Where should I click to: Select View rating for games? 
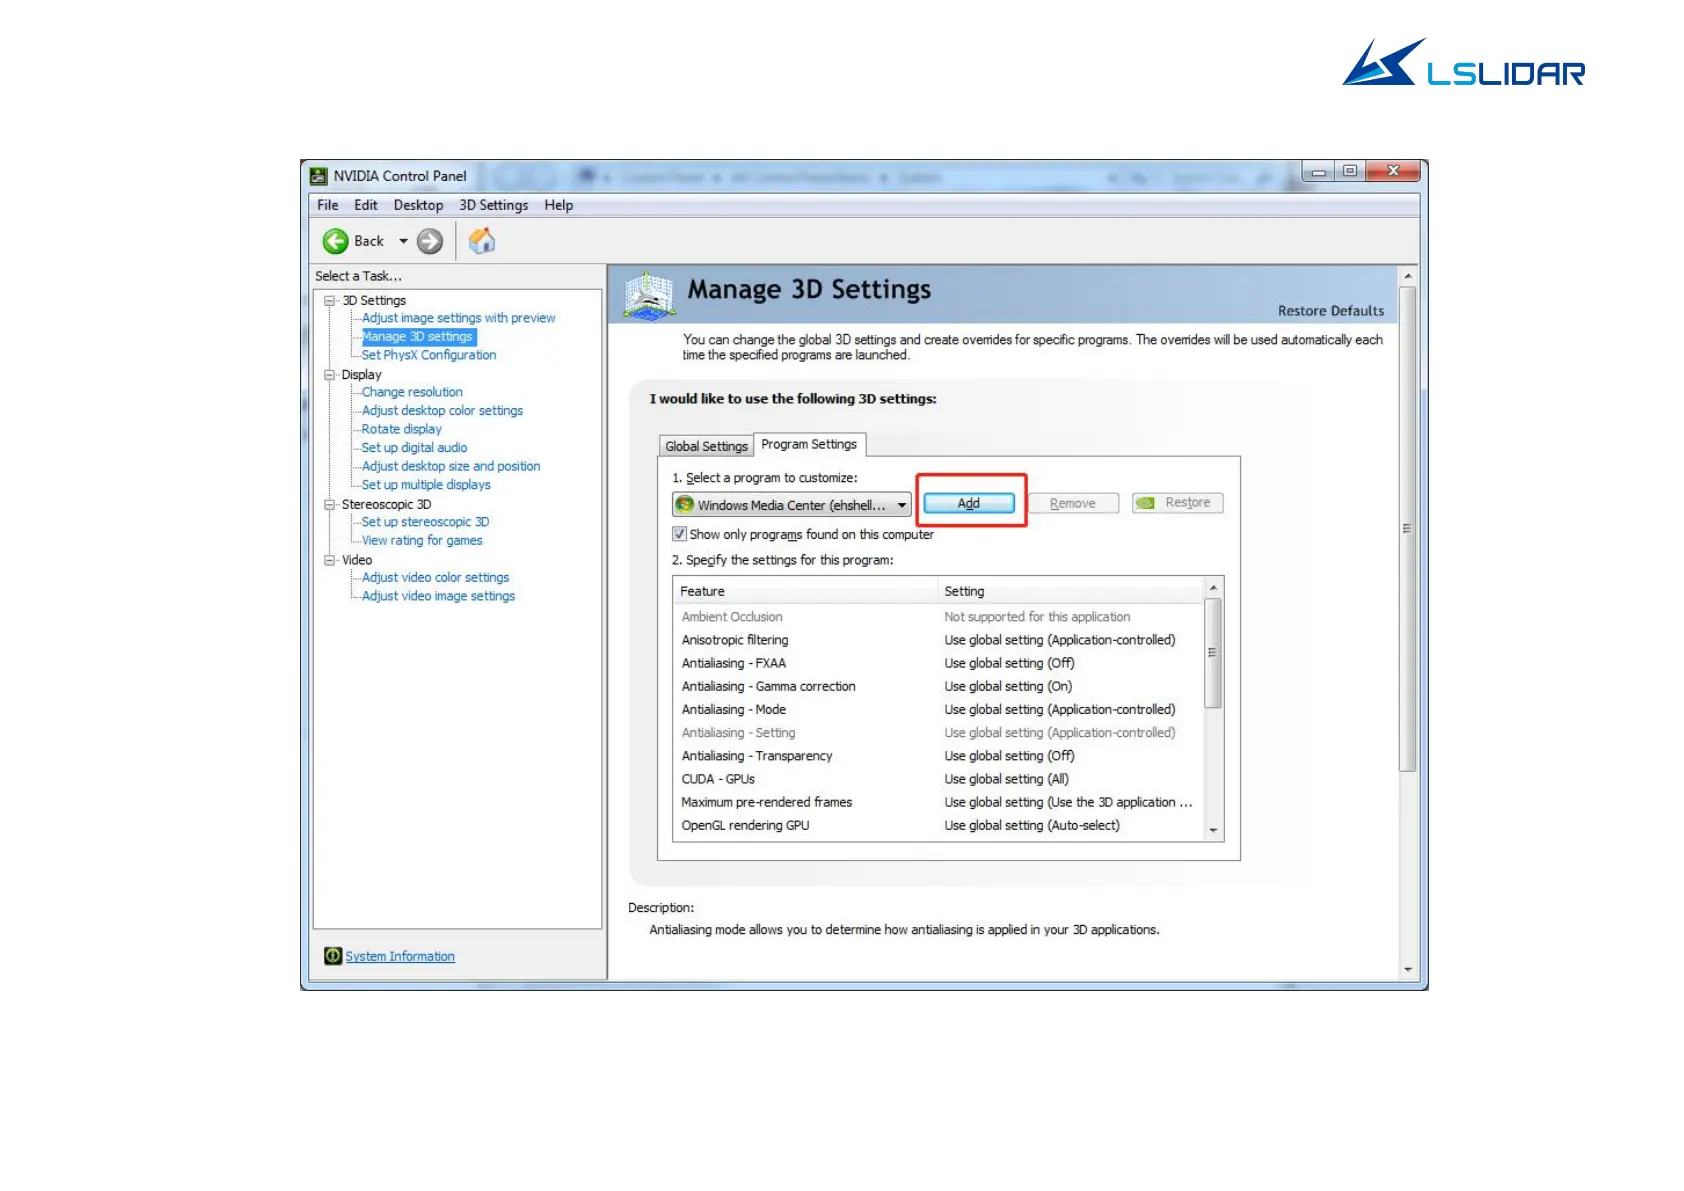pyautogui.click(x=422, y=541)
